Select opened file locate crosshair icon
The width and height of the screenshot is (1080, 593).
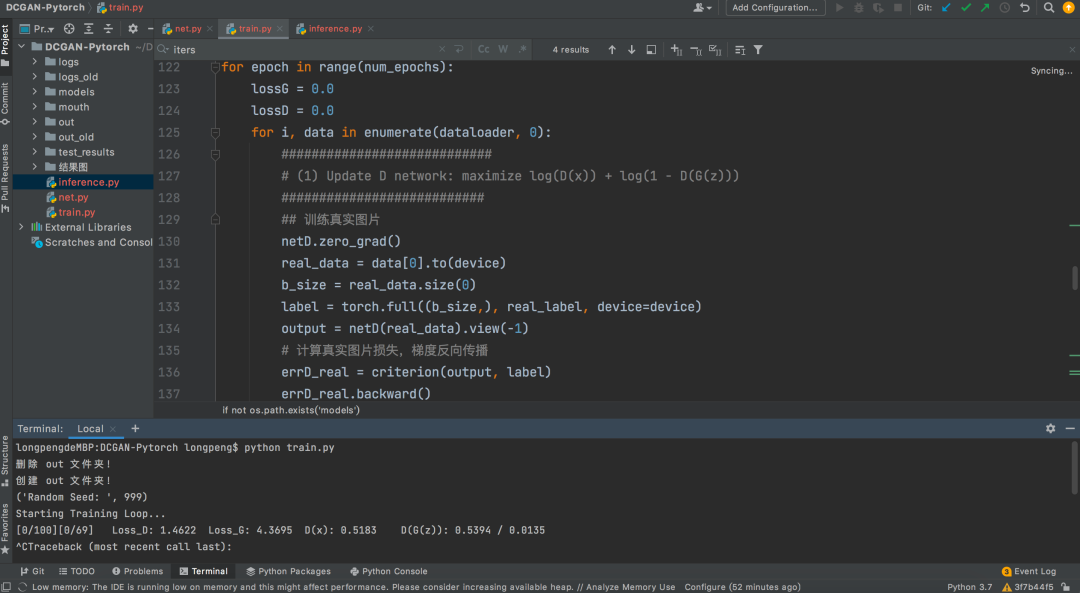point(69,29)
